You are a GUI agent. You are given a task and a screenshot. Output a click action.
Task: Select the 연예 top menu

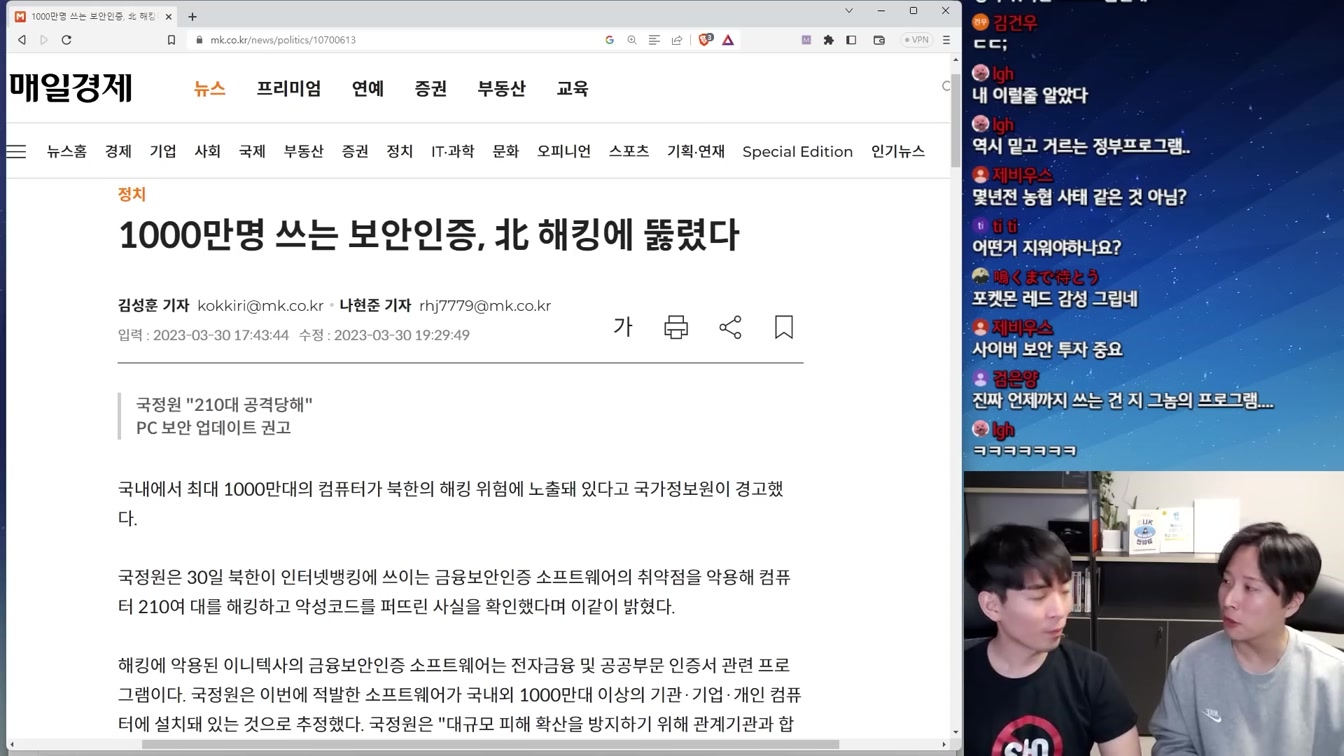368,88
